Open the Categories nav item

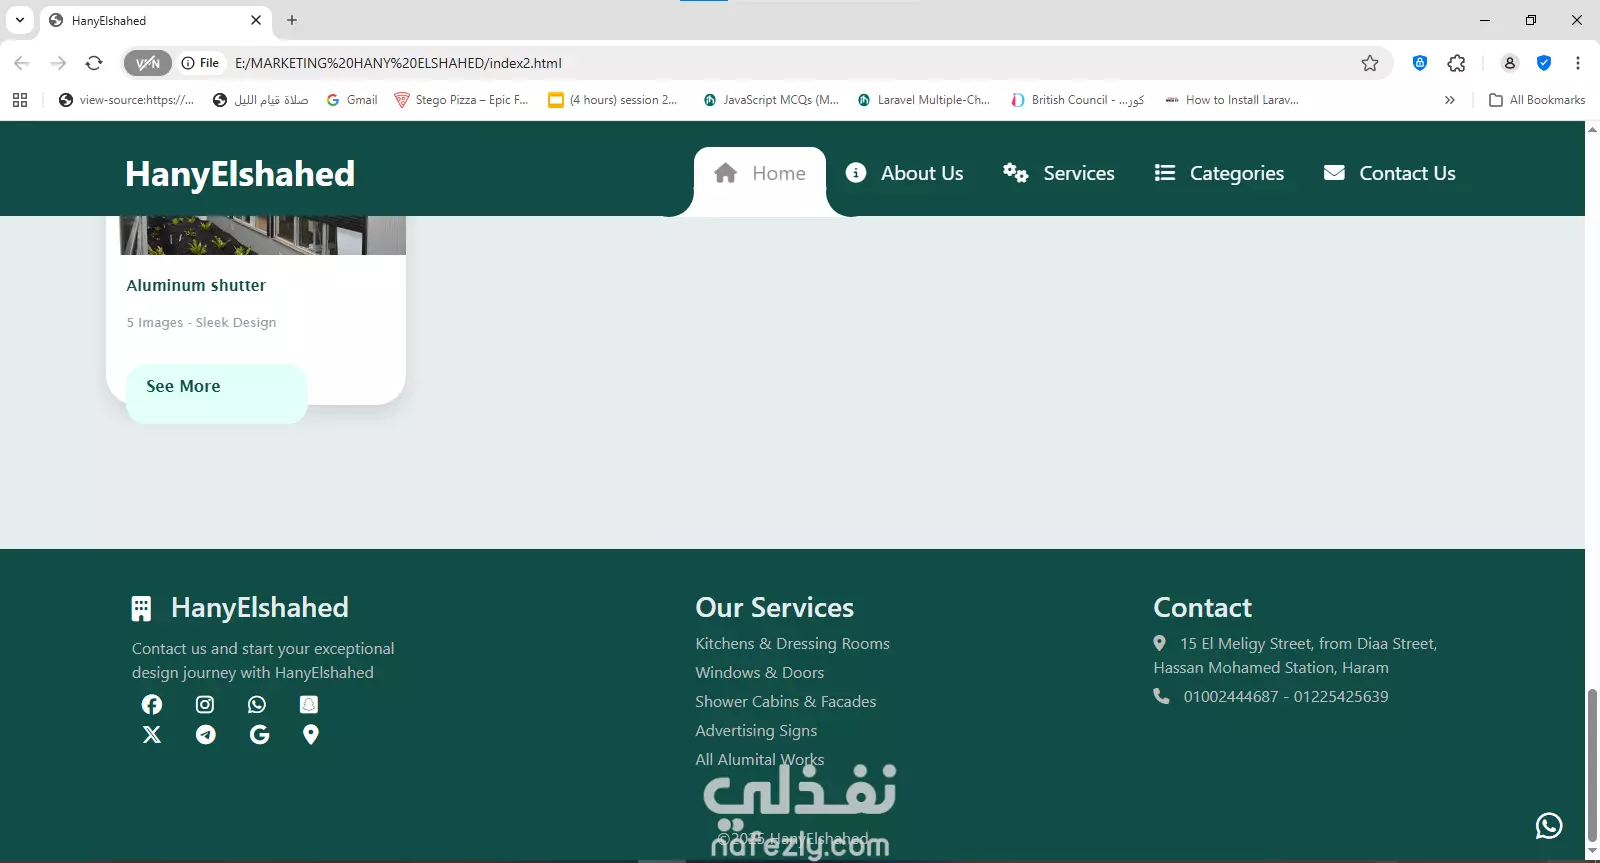click(1219, 173)
